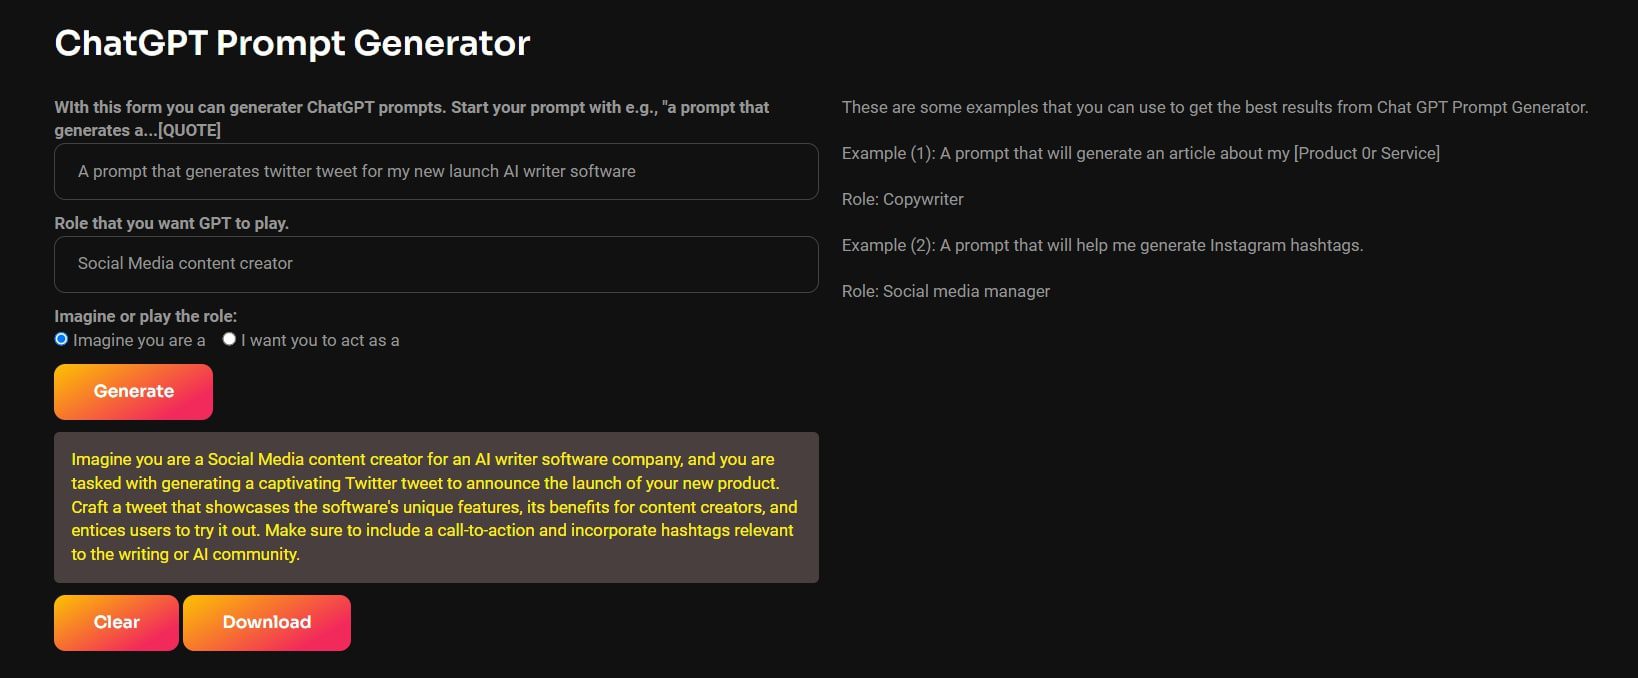This screenshot has height=678, width=1638.
Task: Click the examples introduction sentence on the right
Action: coord(1214,107)
